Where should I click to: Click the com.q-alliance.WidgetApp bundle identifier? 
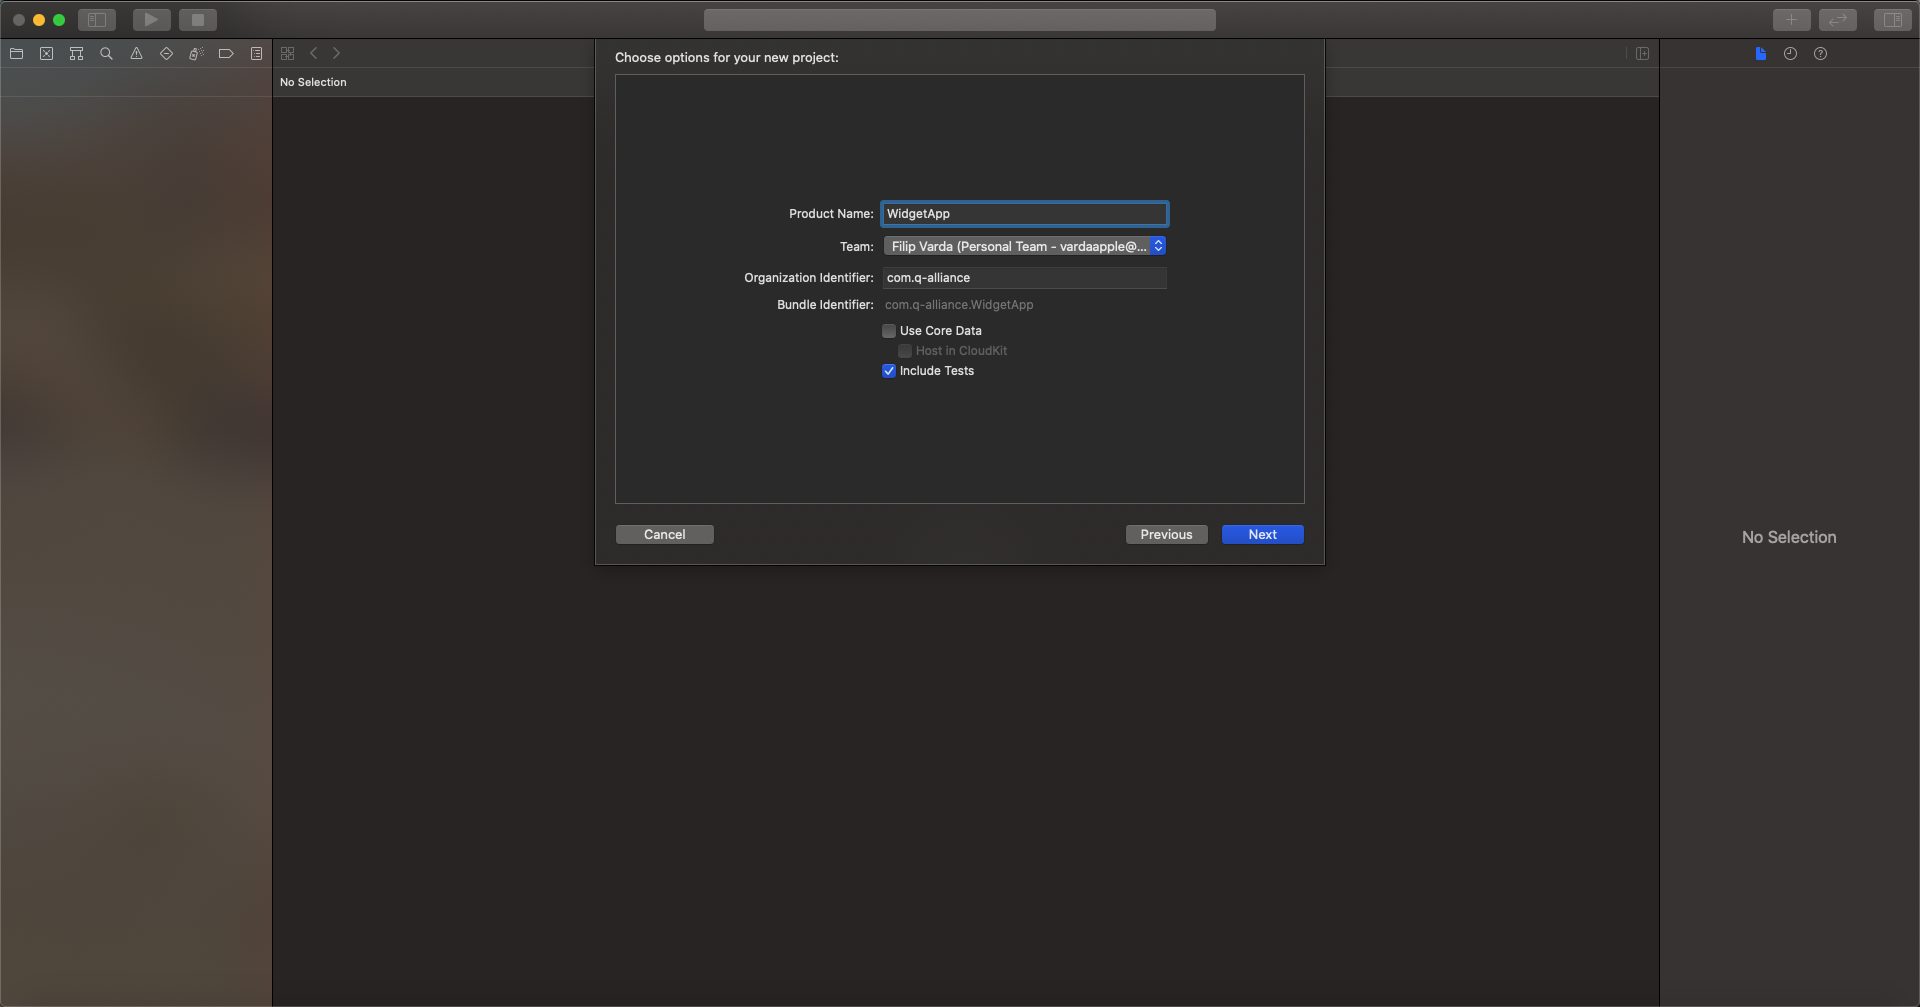click(959, 305)
